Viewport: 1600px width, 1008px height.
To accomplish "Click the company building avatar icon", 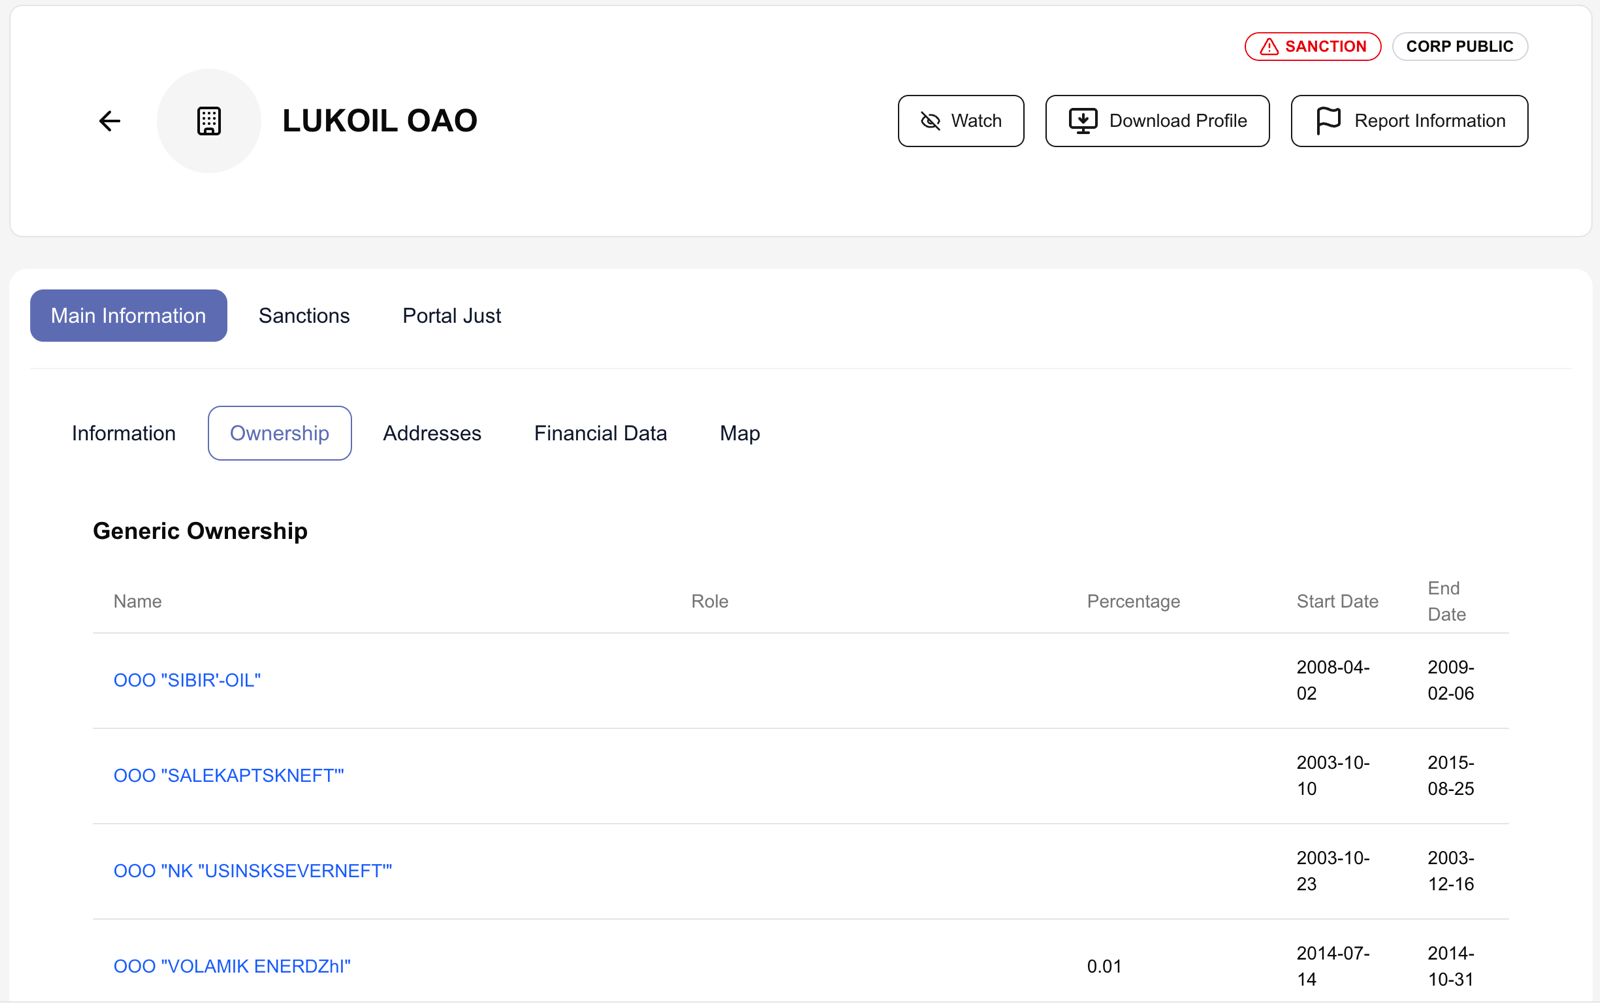I will coord(209,121).
